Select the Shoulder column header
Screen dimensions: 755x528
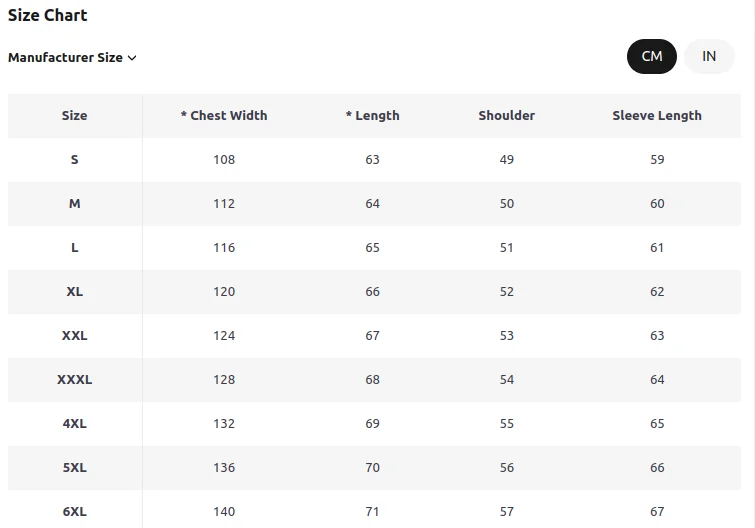(507, 116)
